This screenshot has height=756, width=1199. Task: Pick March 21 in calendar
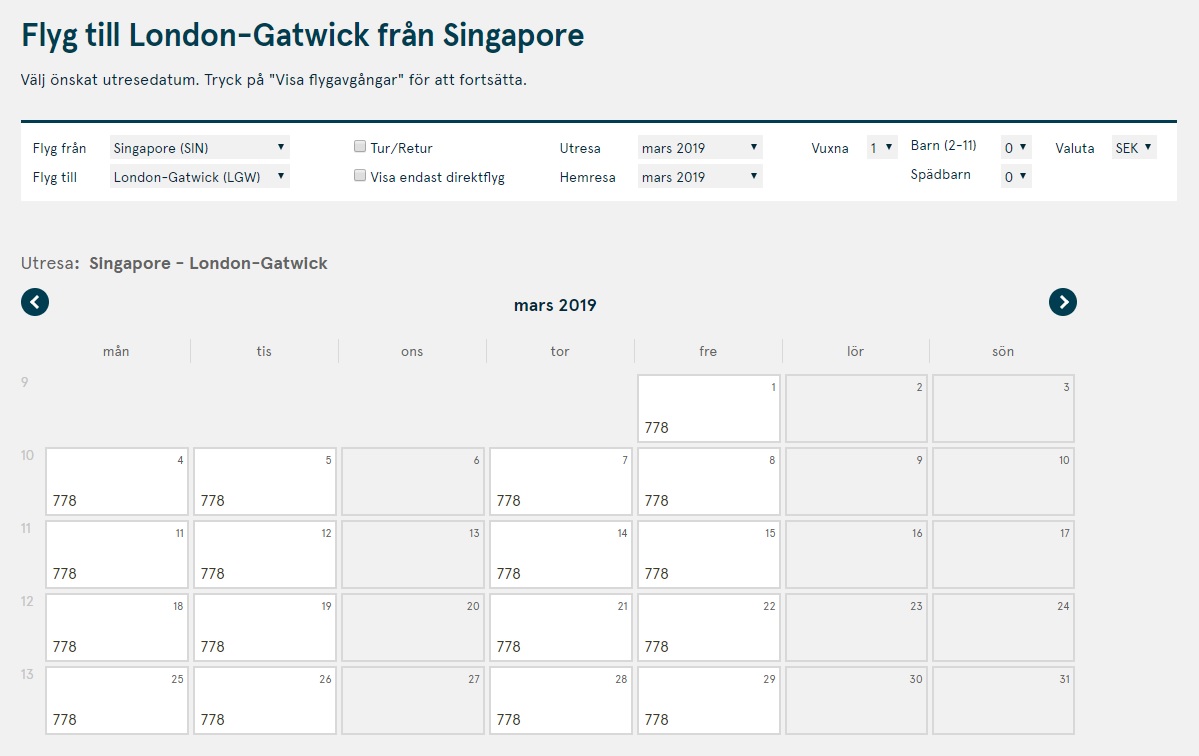coord(561,628)
